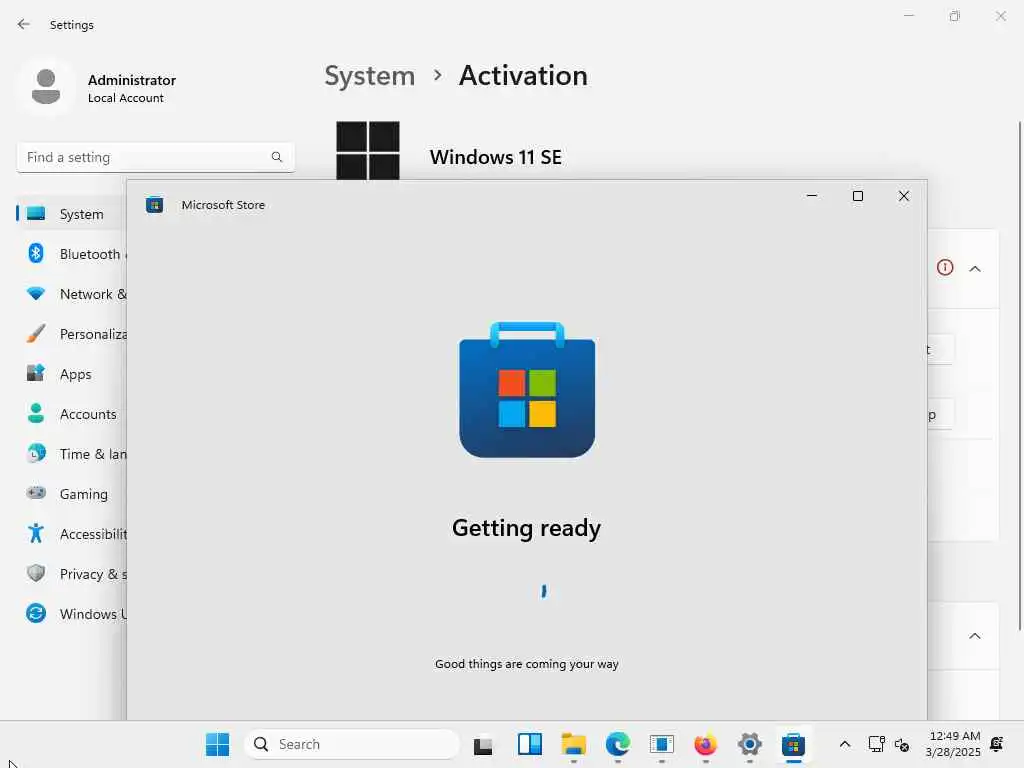Click the Microsoft Store title bar icon
The height and width of the screenshot is (768, 1024).
tap(155, 205)
